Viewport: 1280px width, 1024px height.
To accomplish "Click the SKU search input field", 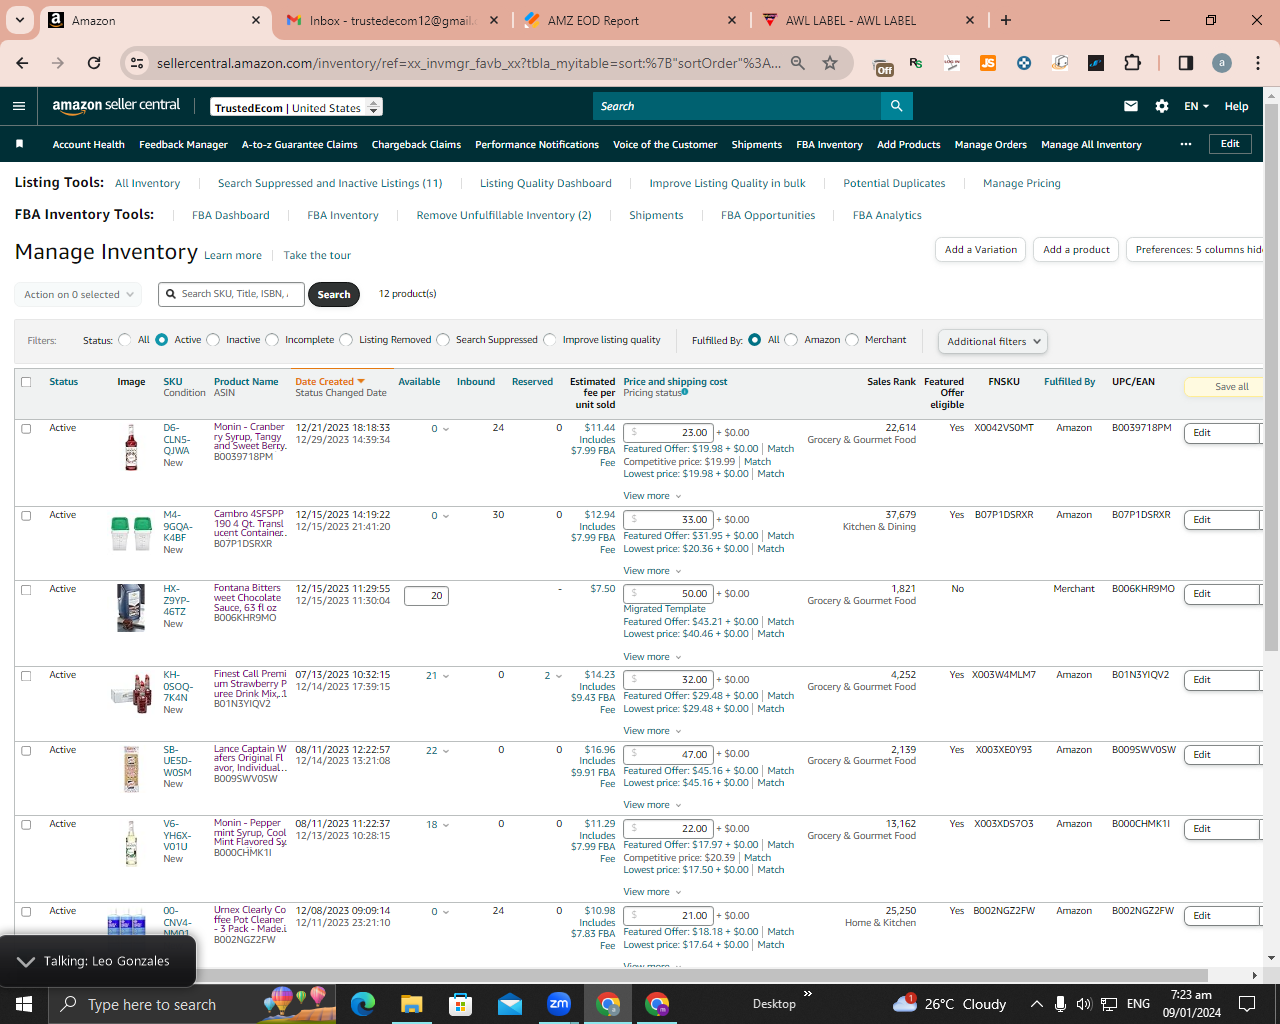I will [x=232, y=294].
